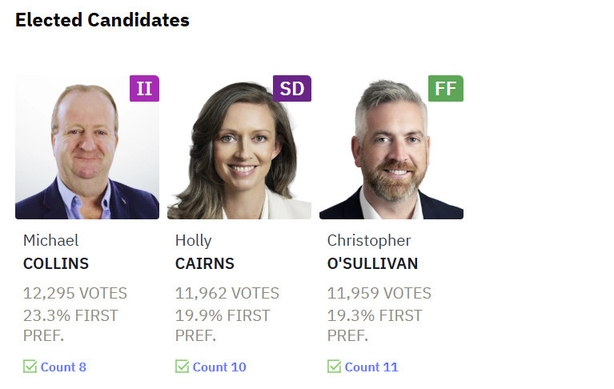Select Michael Collins's portrait photo

(87, 147)
